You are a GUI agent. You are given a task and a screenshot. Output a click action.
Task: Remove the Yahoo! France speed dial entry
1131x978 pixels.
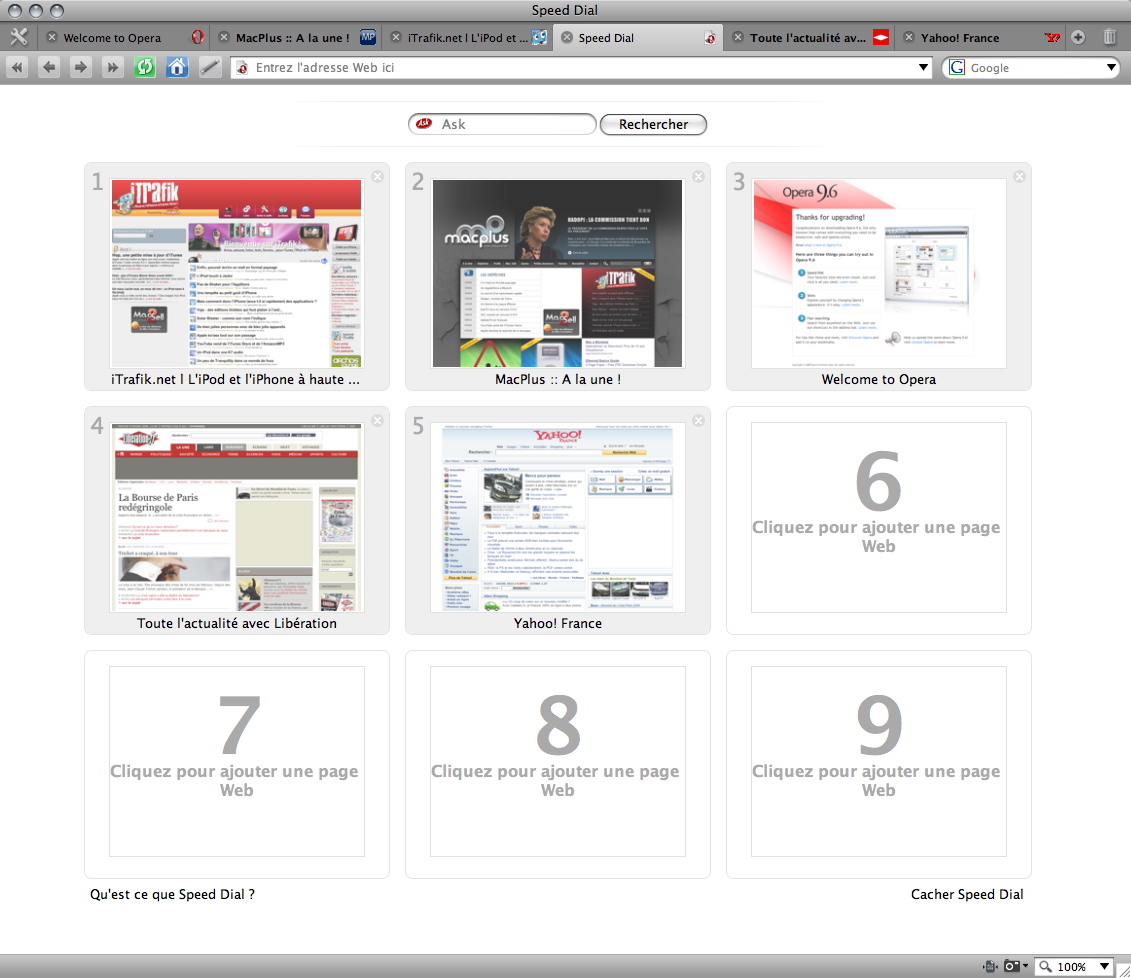click(698, 420)
